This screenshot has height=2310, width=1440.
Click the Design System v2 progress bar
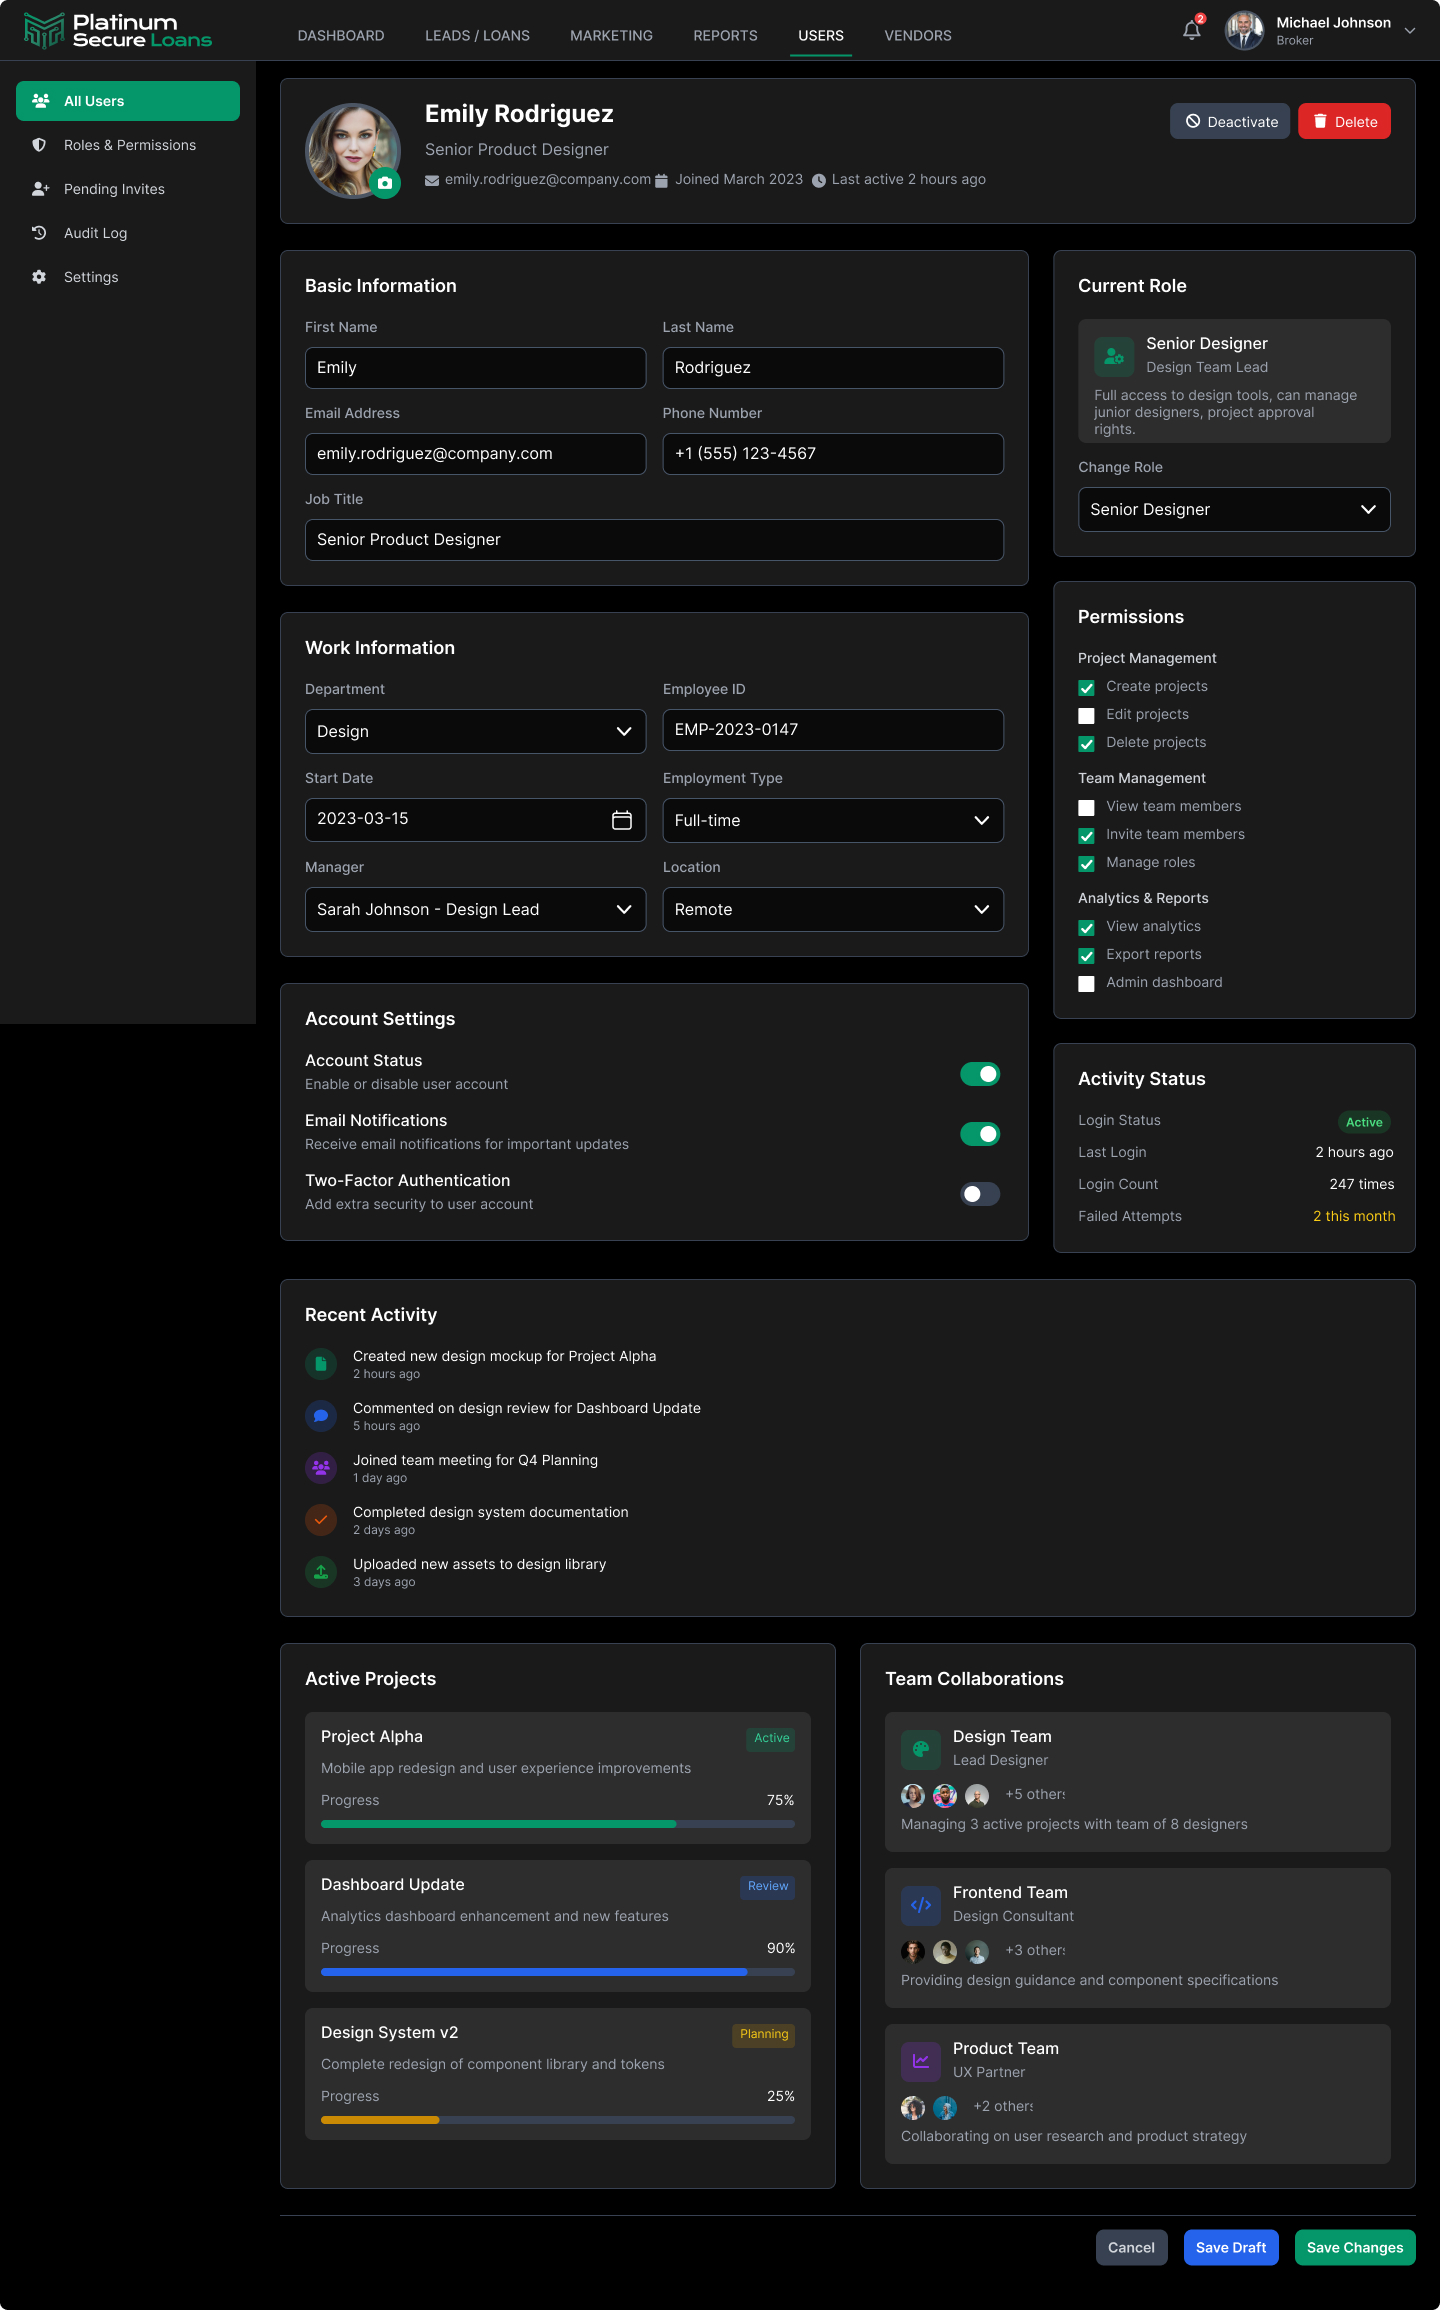pyautogui.click(x=558, y=2120)
